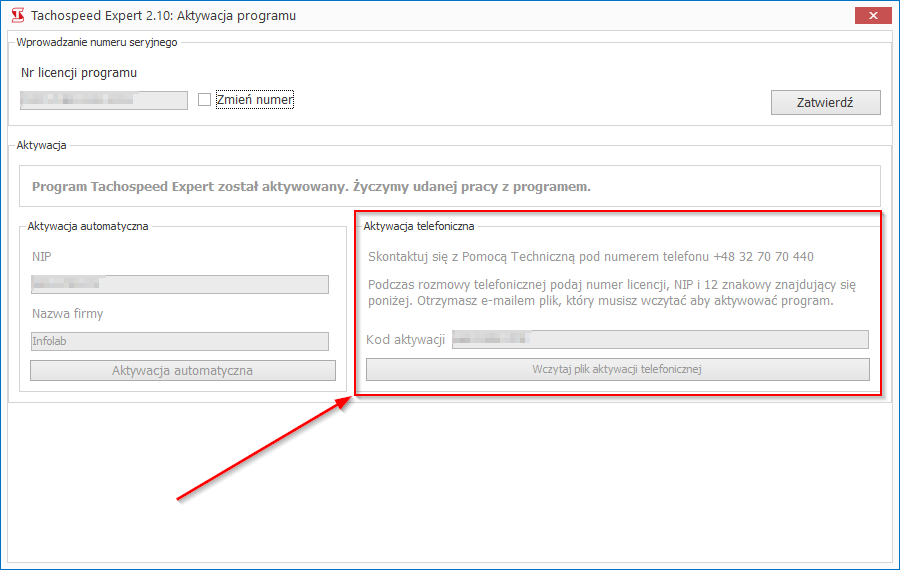Click the 'Program Tachospeed Expert został aktywowany' message

tap(311, 187)
